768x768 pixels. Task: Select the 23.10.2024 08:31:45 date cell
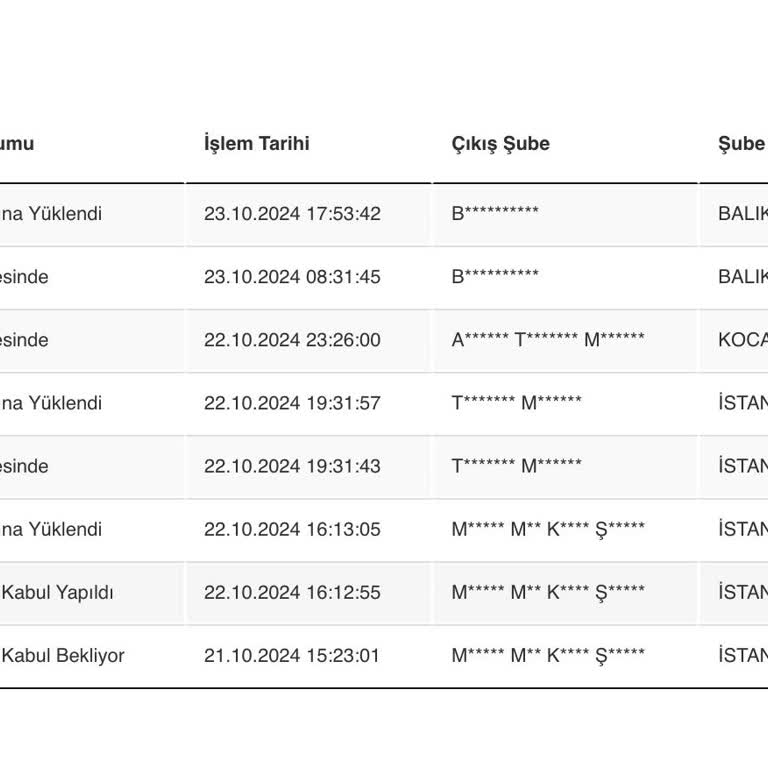pos(292,277)
